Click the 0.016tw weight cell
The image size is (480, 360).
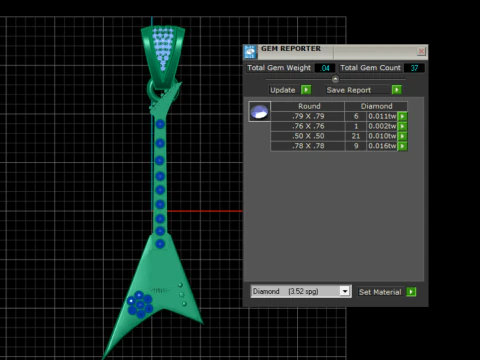click(x=382, y=146)
